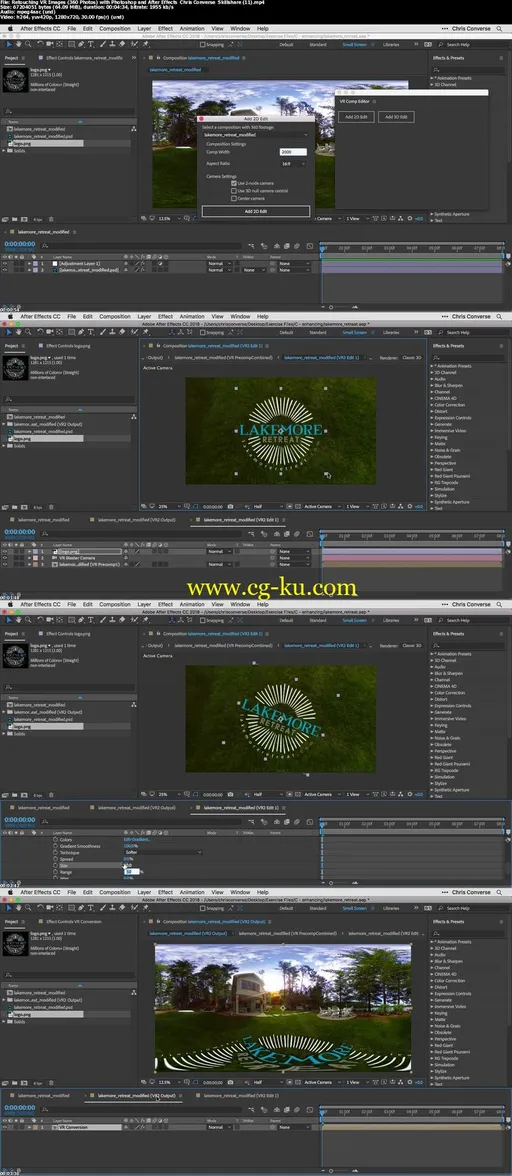Select the Hand tool in first frame toolbar
Viewport: 512px width, 1176px height.
pos(19,44)
